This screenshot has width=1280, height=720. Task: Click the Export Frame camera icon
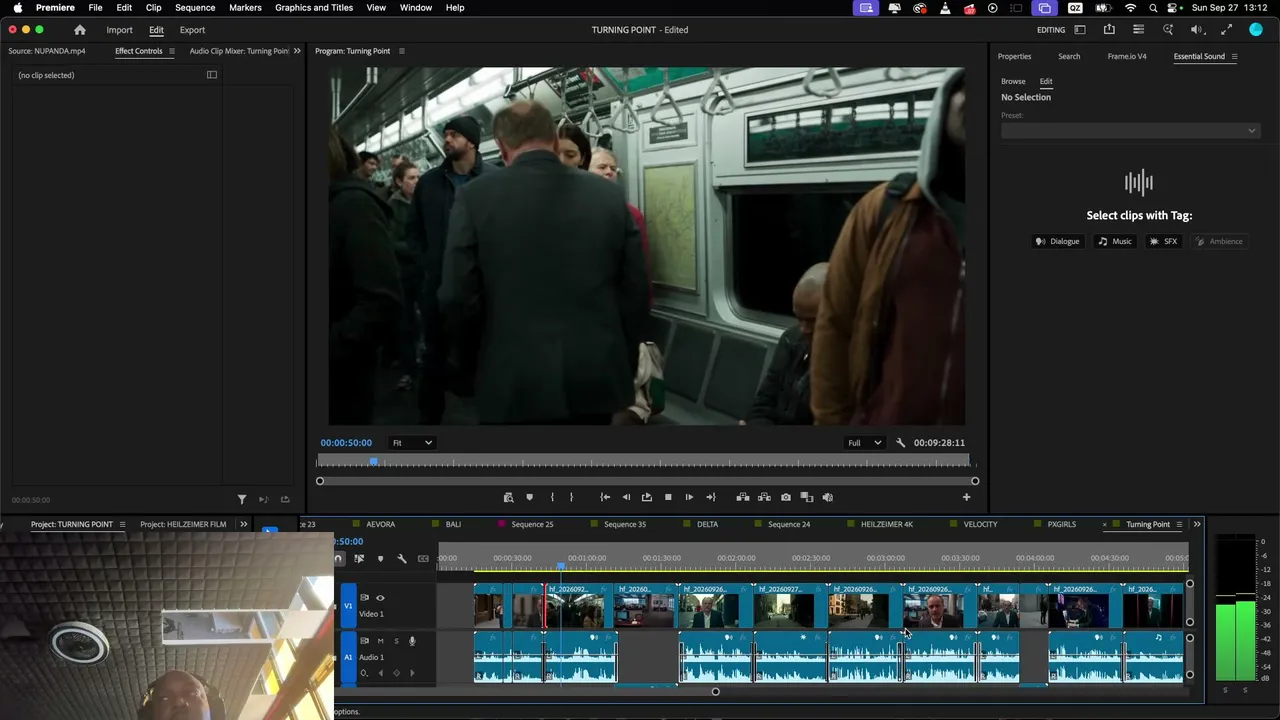coord(785,497)
